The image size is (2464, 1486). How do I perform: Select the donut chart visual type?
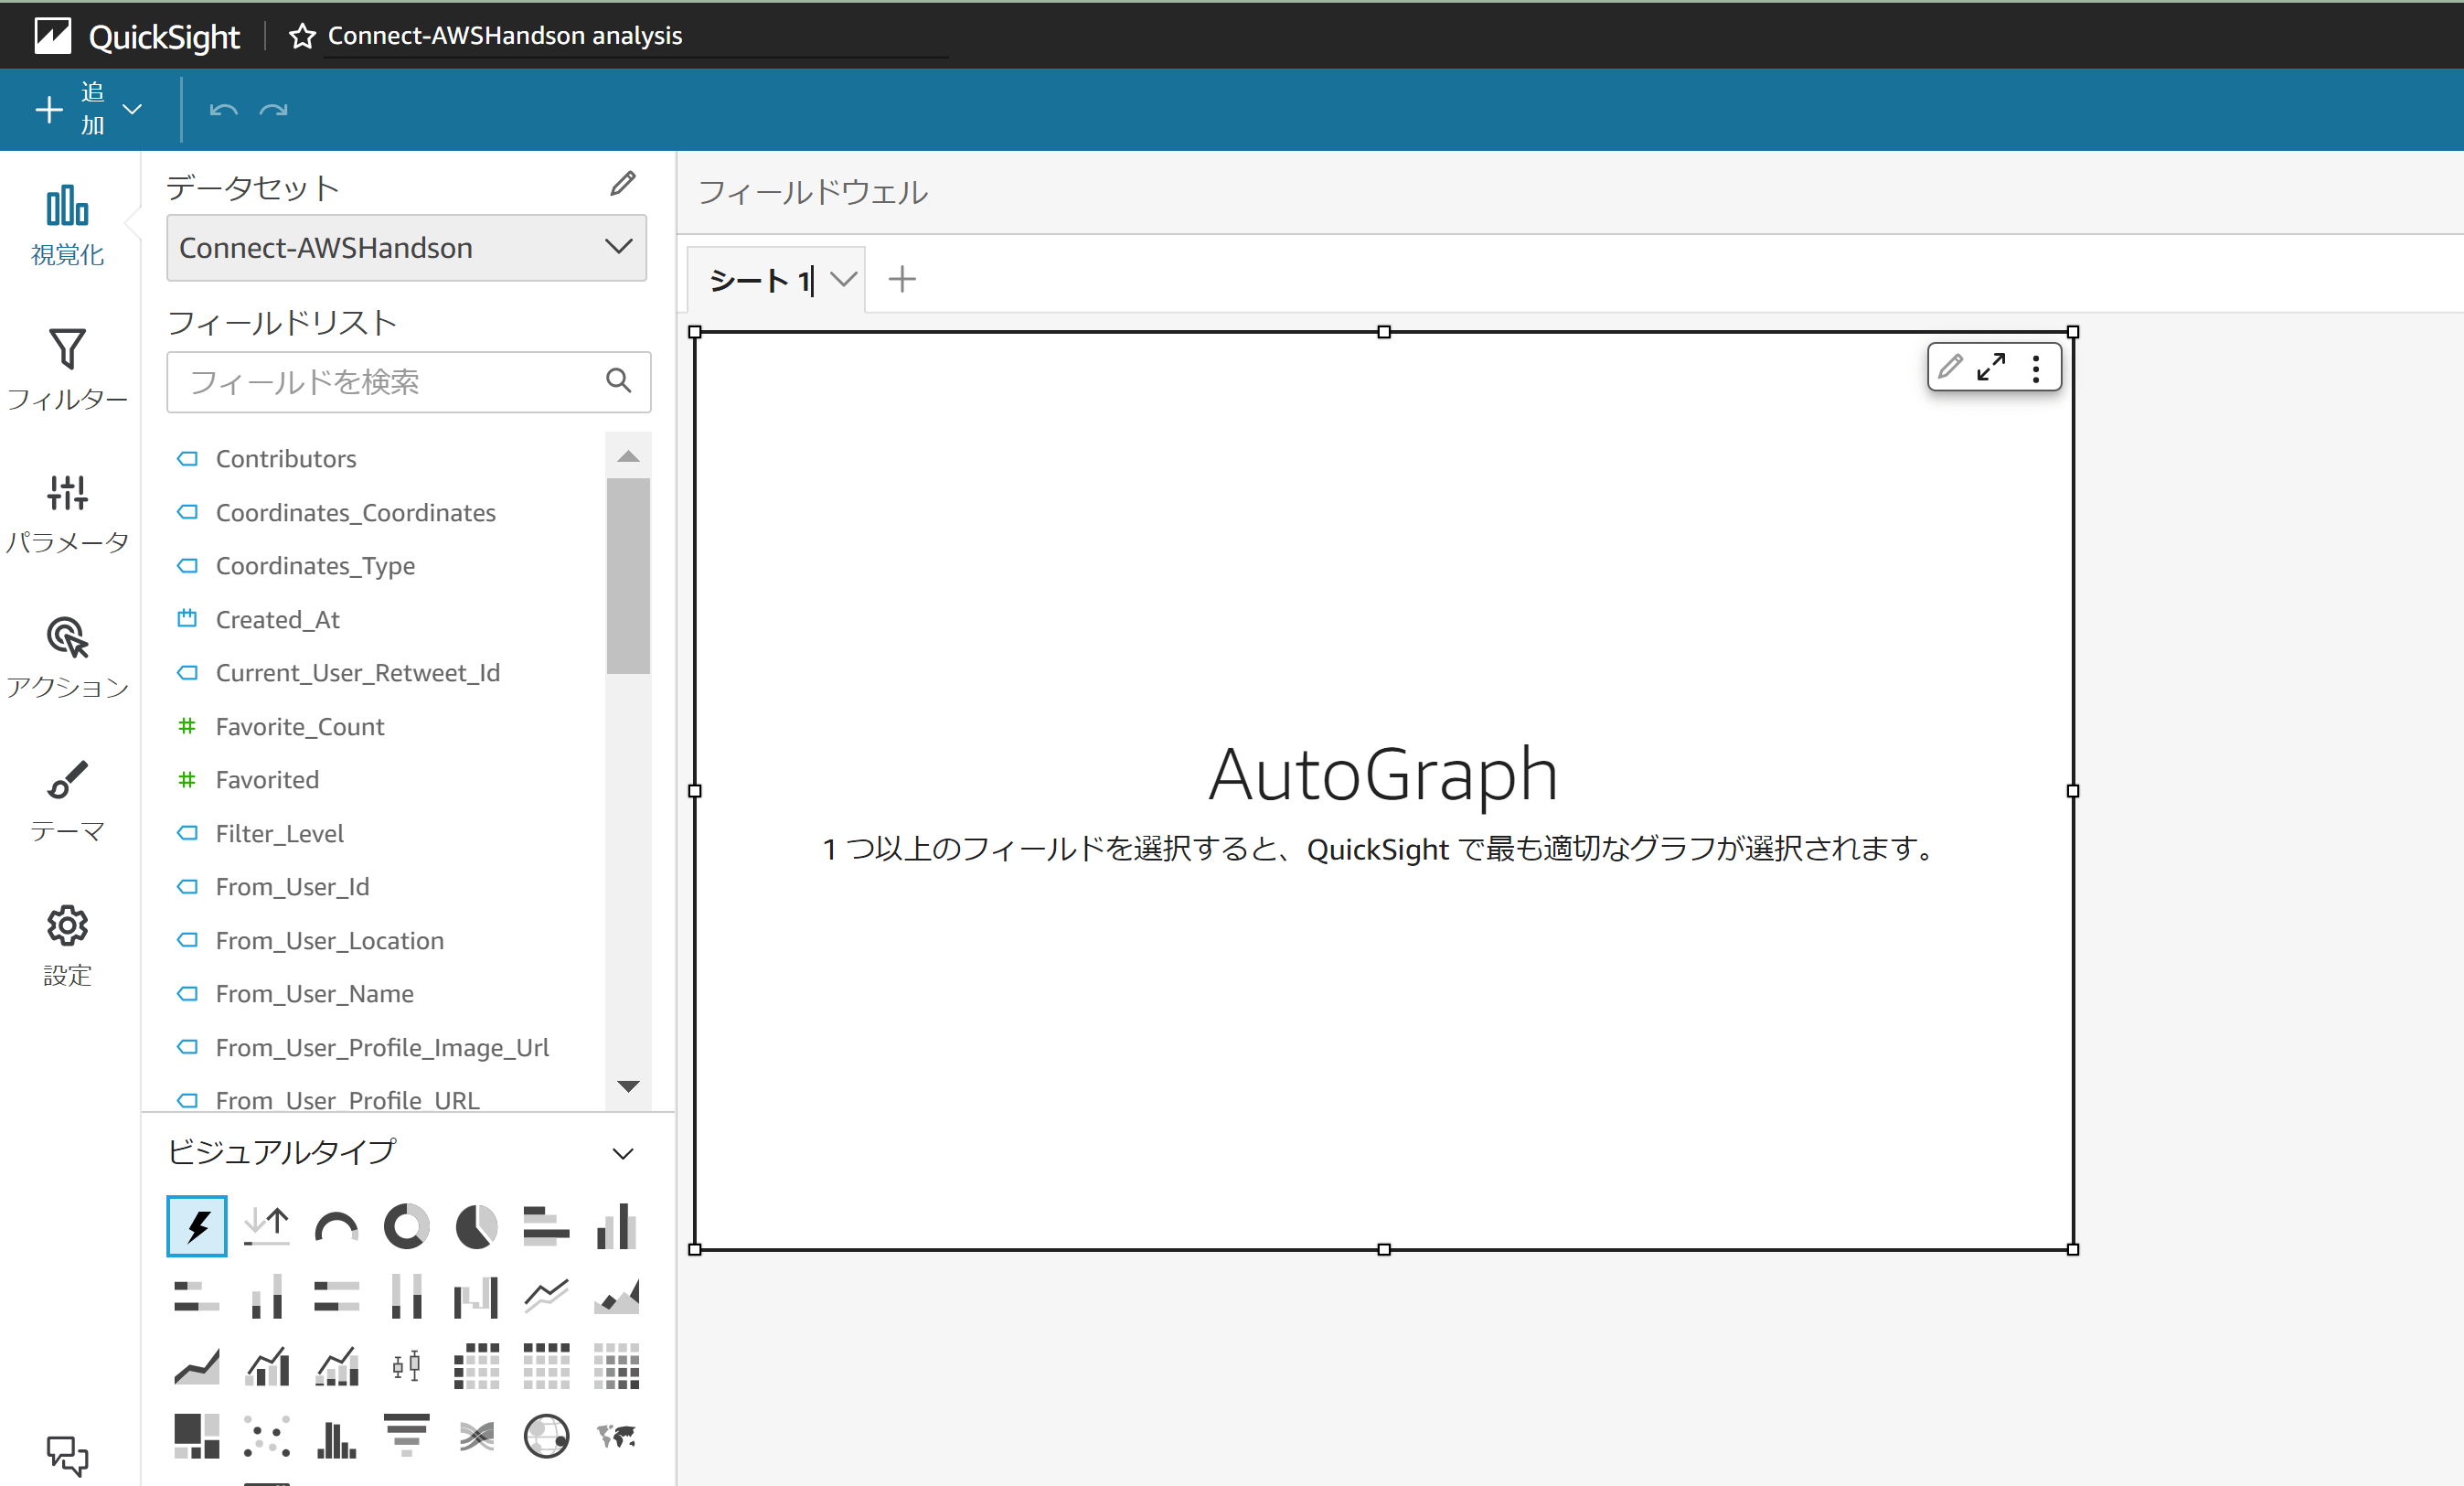(x=406, y=1226)
